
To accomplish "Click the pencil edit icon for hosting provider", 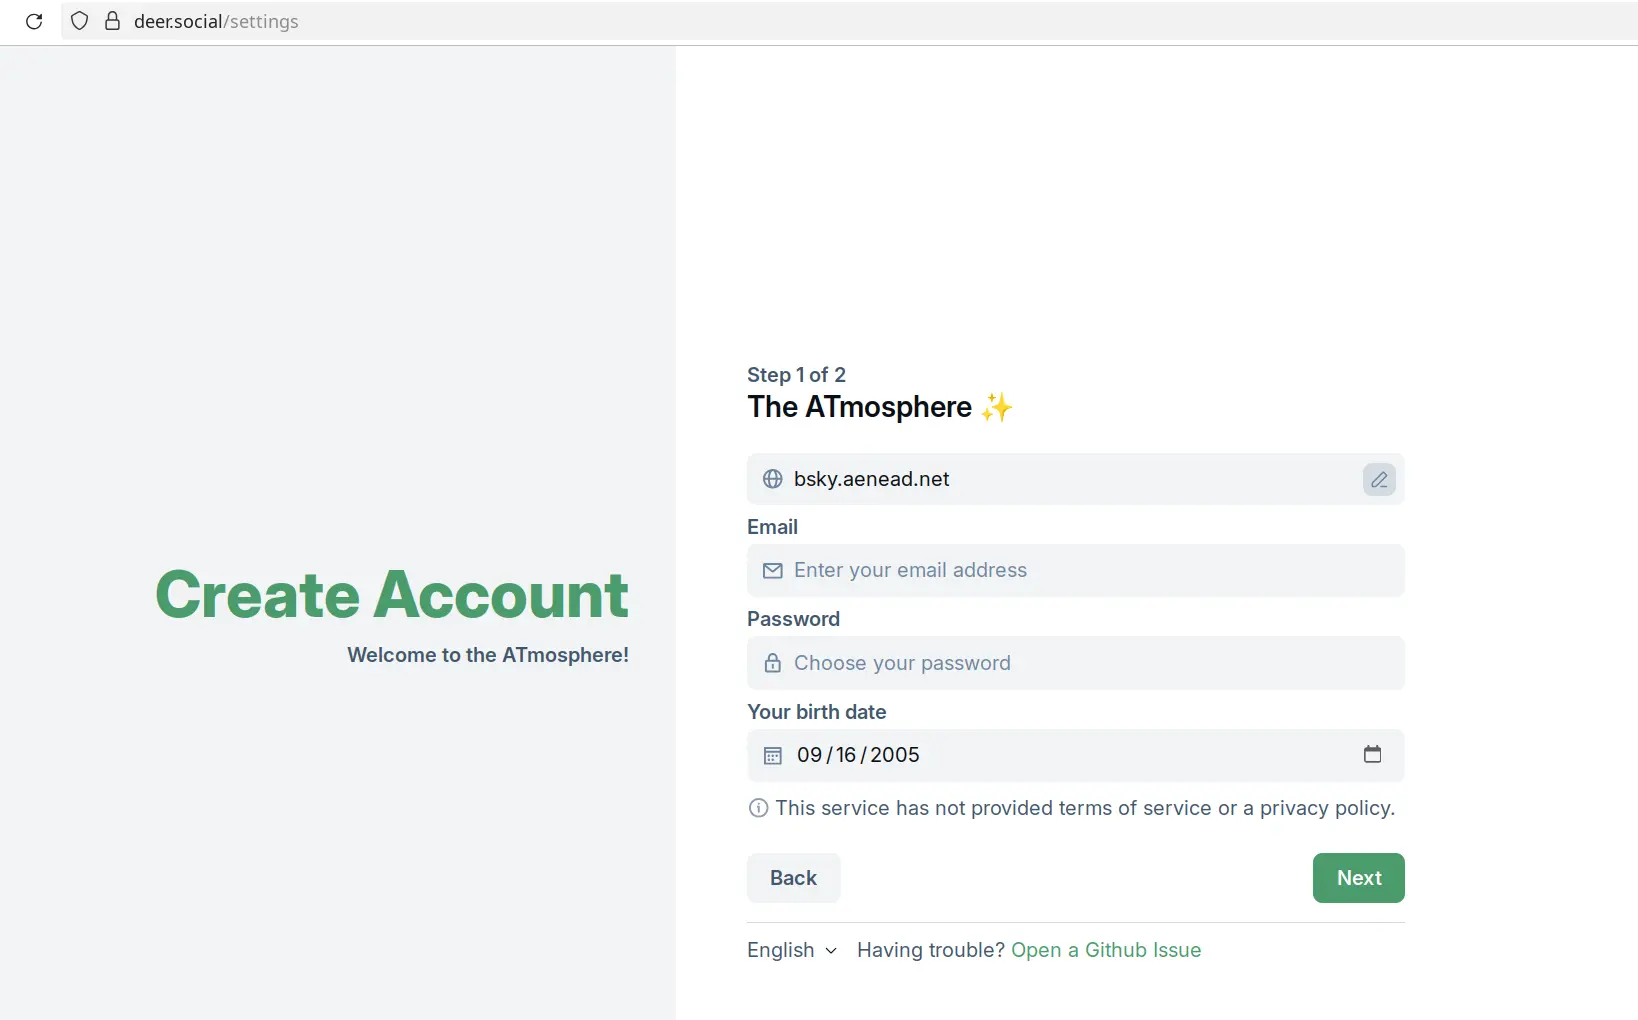I will pyautogui.click(x=1379, y=480).
